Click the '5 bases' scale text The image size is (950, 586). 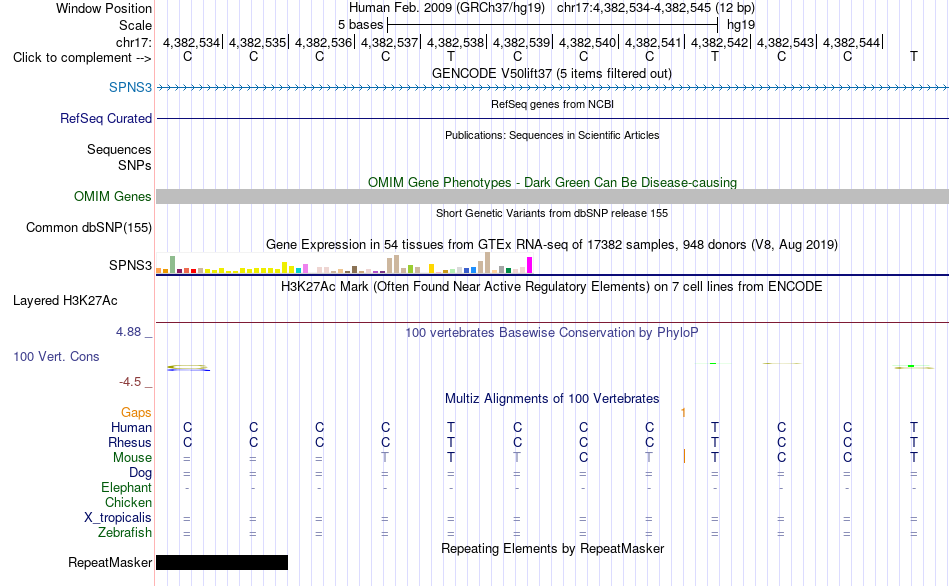click(x=360, y=25)
